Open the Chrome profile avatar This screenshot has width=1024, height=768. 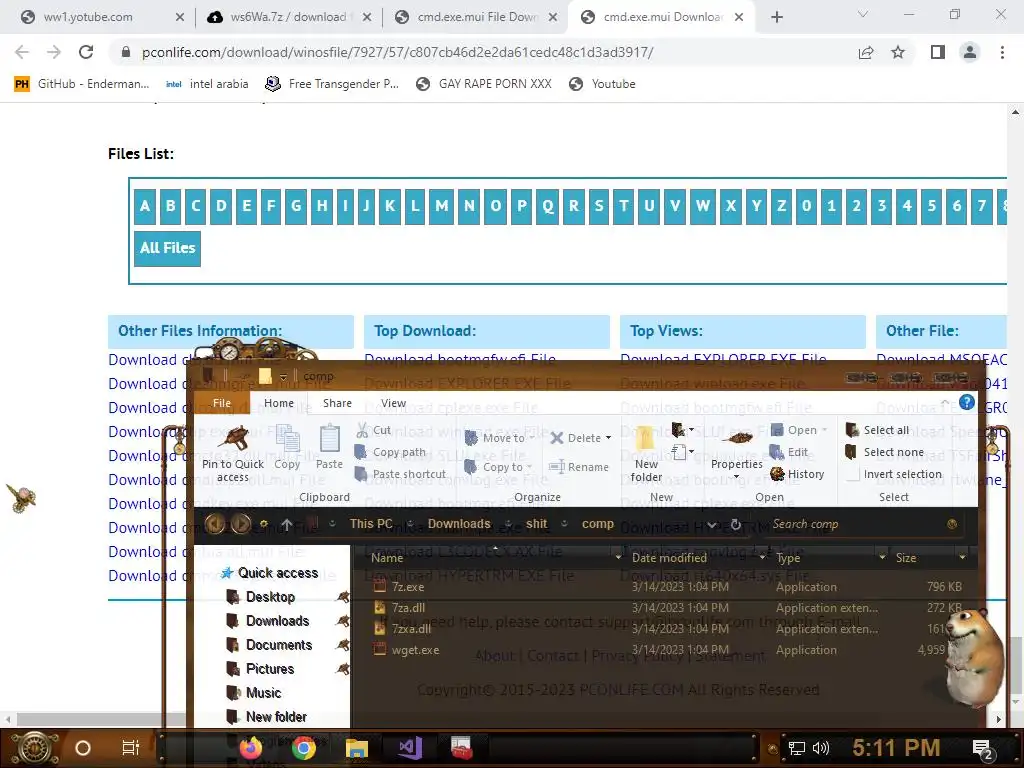tap(970, 52)
